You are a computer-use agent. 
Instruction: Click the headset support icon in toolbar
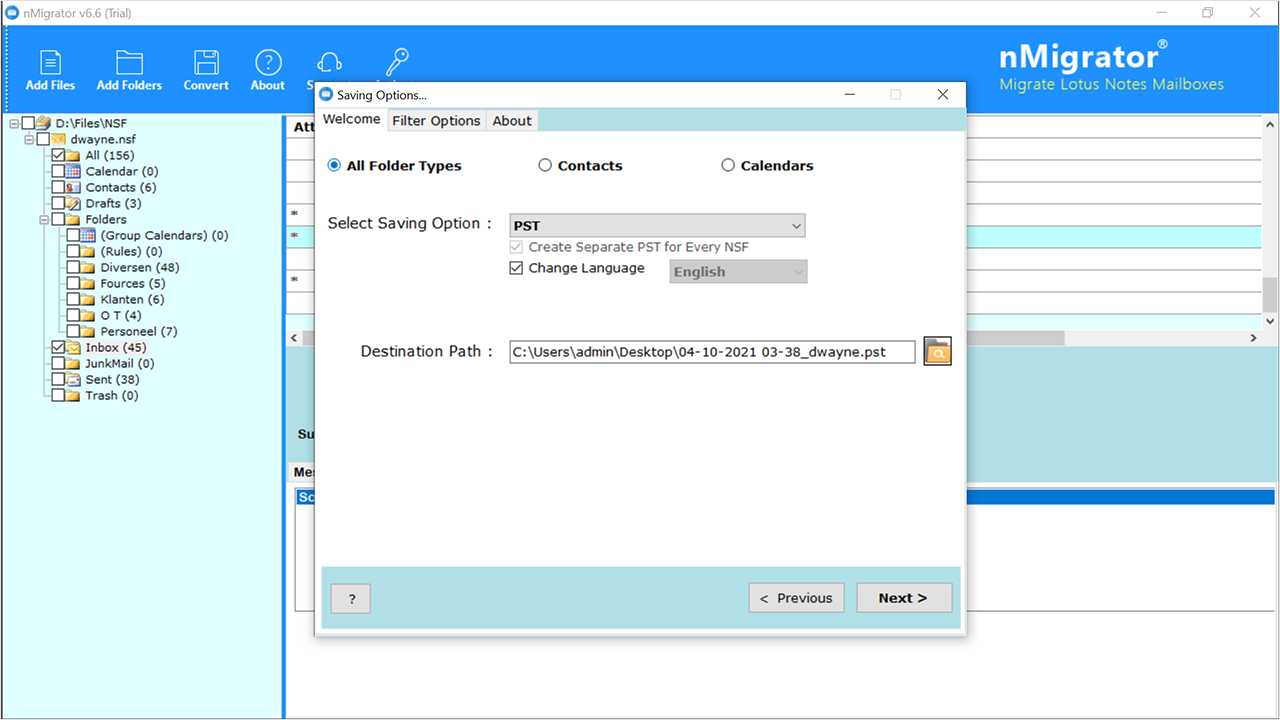[329, 62]
